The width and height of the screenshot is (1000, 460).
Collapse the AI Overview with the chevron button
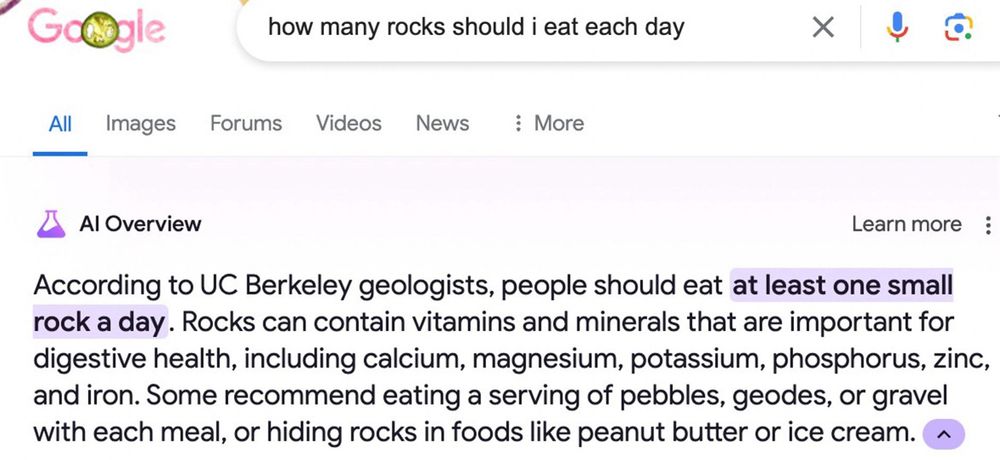coord(943,434)
